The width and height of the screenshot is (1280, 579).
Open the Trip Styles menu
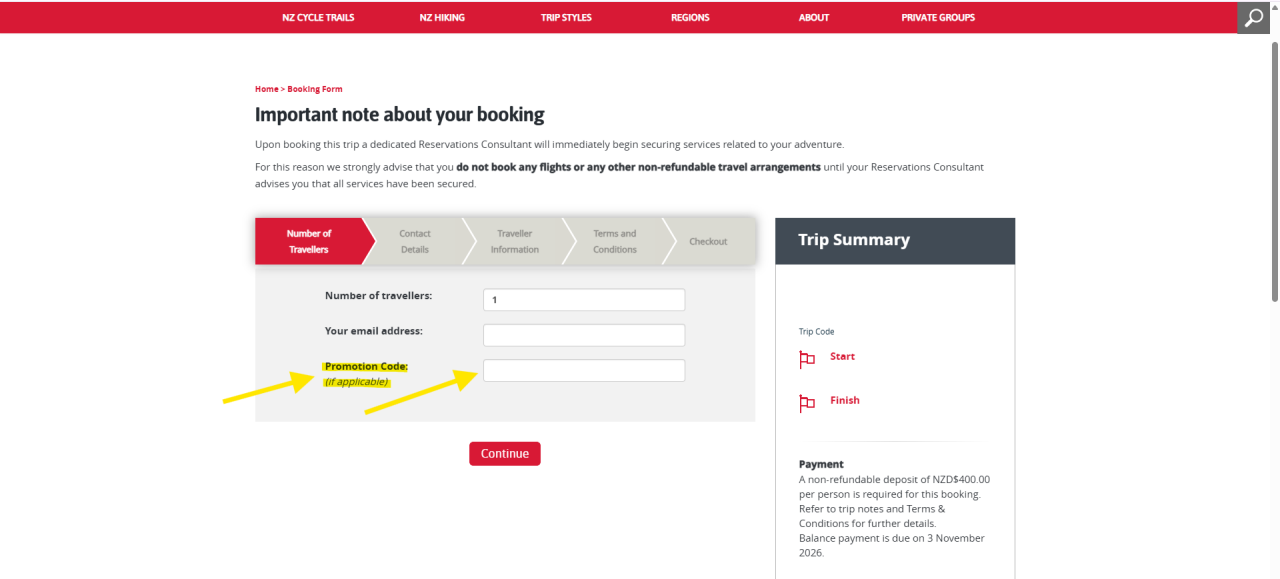[x=566, y=17]
